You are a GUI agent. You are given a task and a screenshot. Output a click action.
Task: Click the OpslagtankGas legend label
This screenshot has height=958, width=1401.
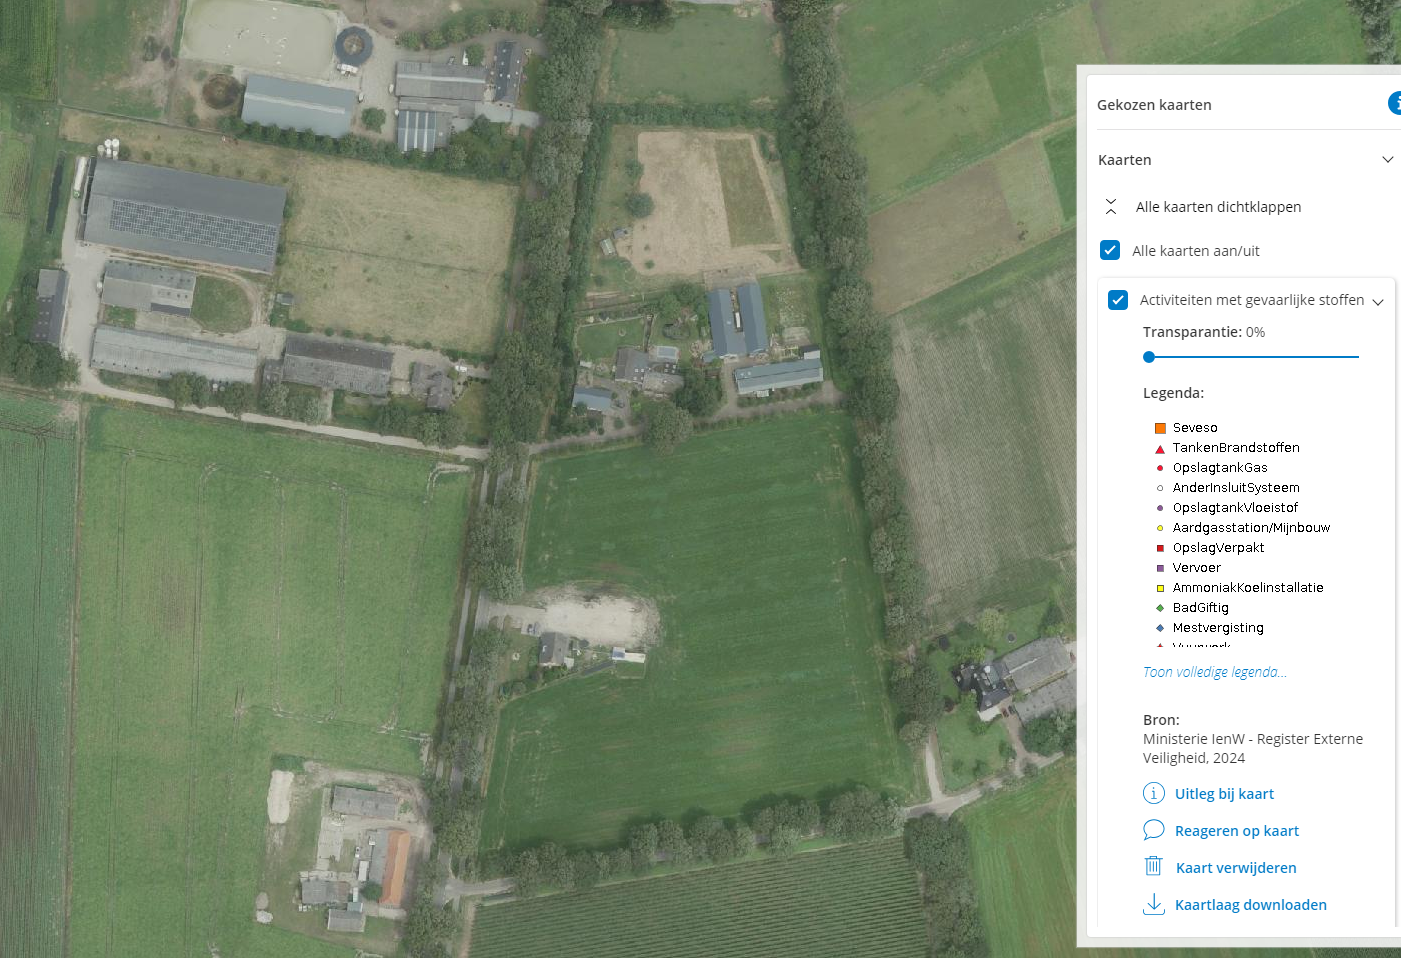(1220, 468)
